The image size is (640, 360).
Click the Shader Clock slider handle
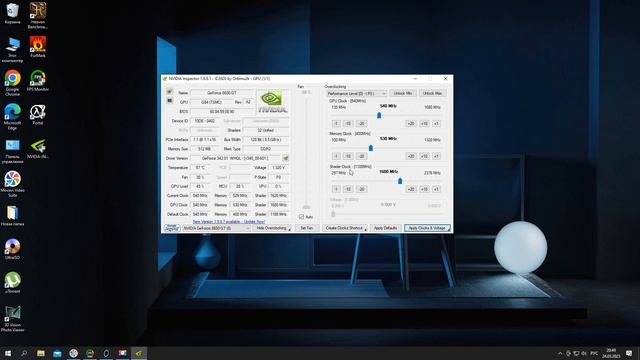coord(400,181)
